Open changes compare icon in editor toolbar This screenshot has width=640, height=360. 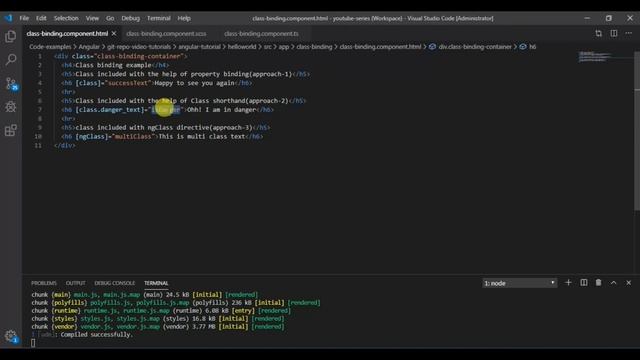click(x=598, y=33)
